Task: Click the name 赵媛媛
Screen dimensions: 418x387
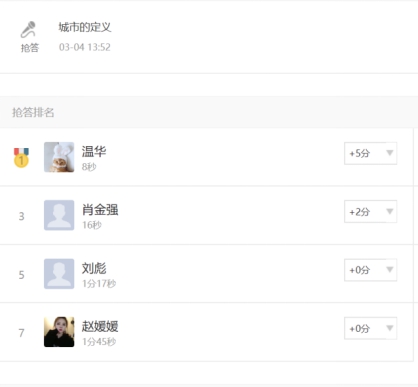Action: pyautogui.click(x=100, y=326)
